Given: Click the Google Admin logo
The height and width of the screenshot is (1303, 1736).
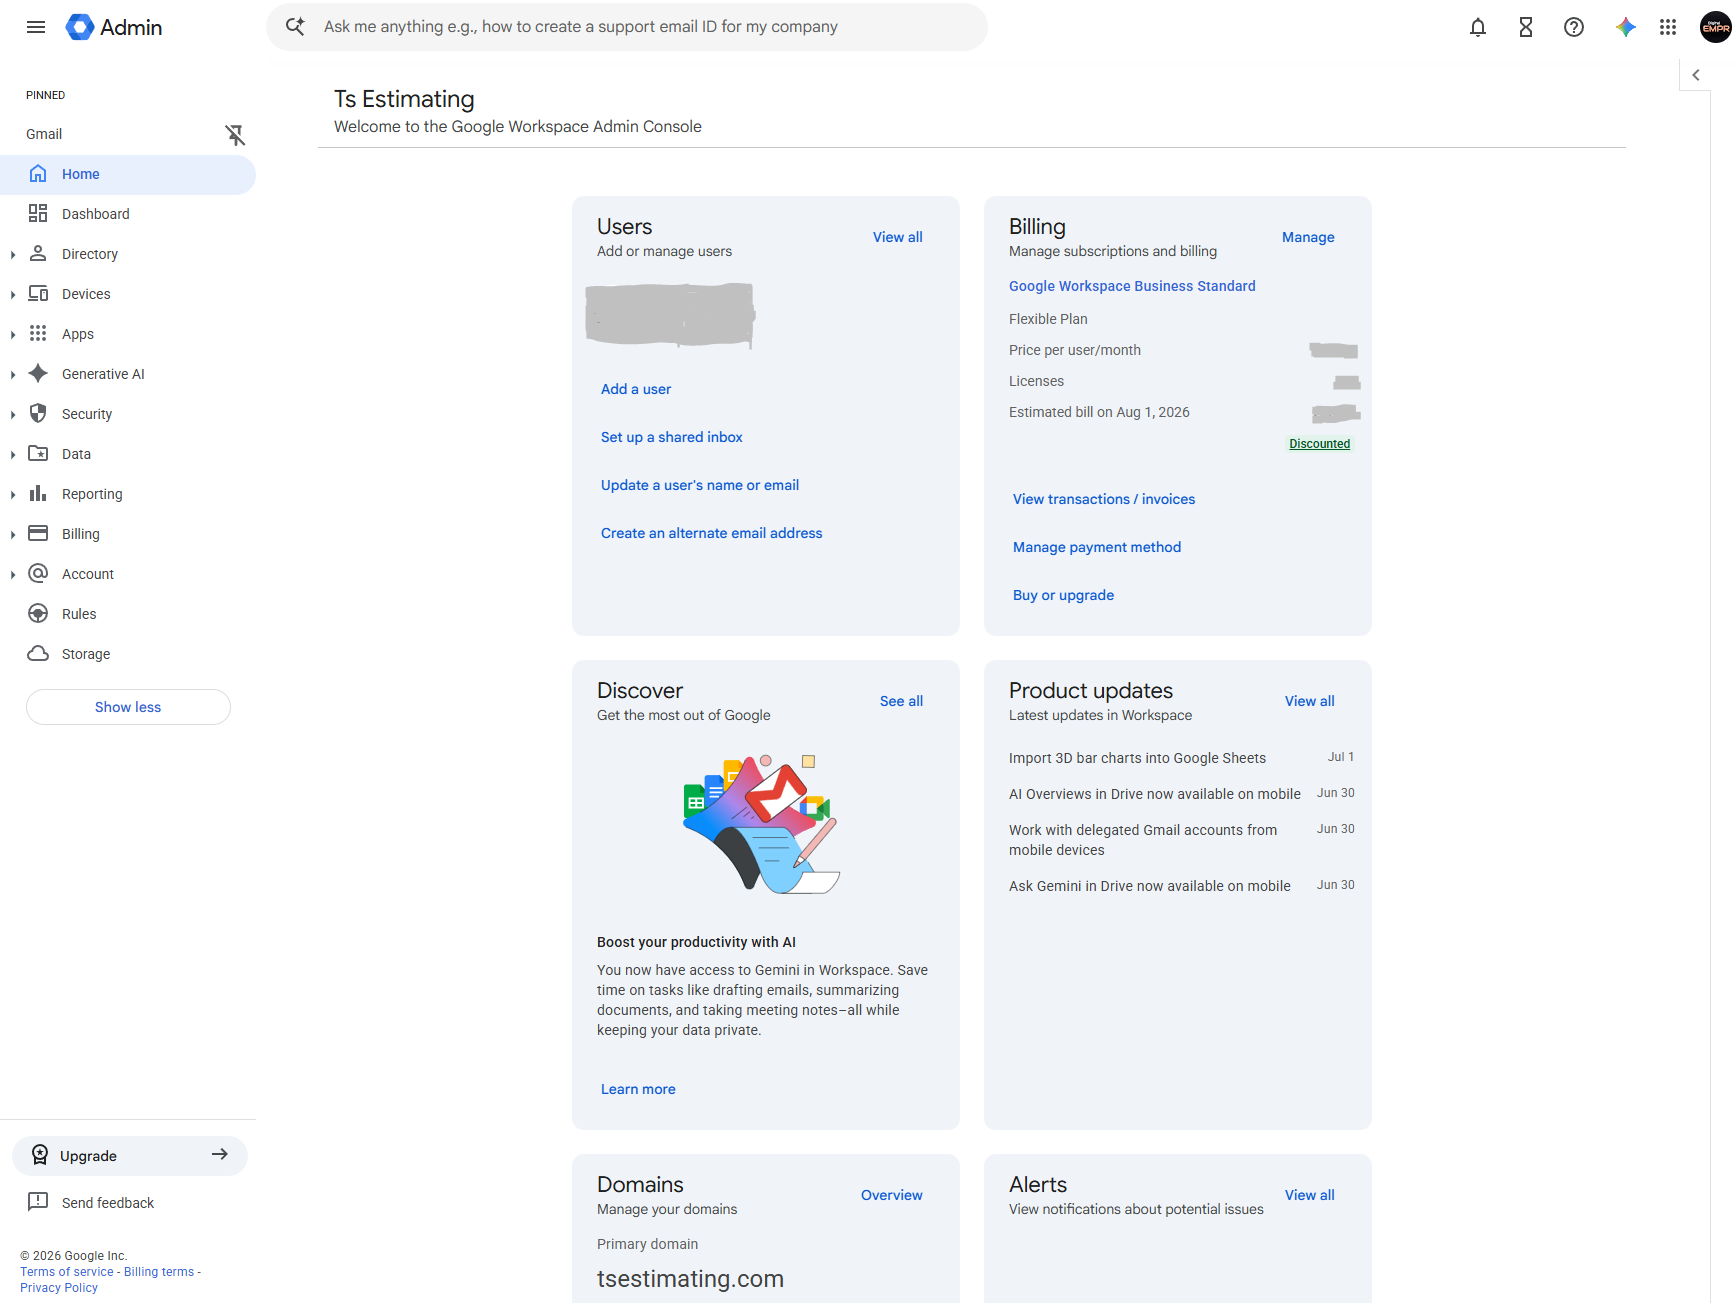Looking at the screenshot, I should pyautogui.click(x=114, y=27).
